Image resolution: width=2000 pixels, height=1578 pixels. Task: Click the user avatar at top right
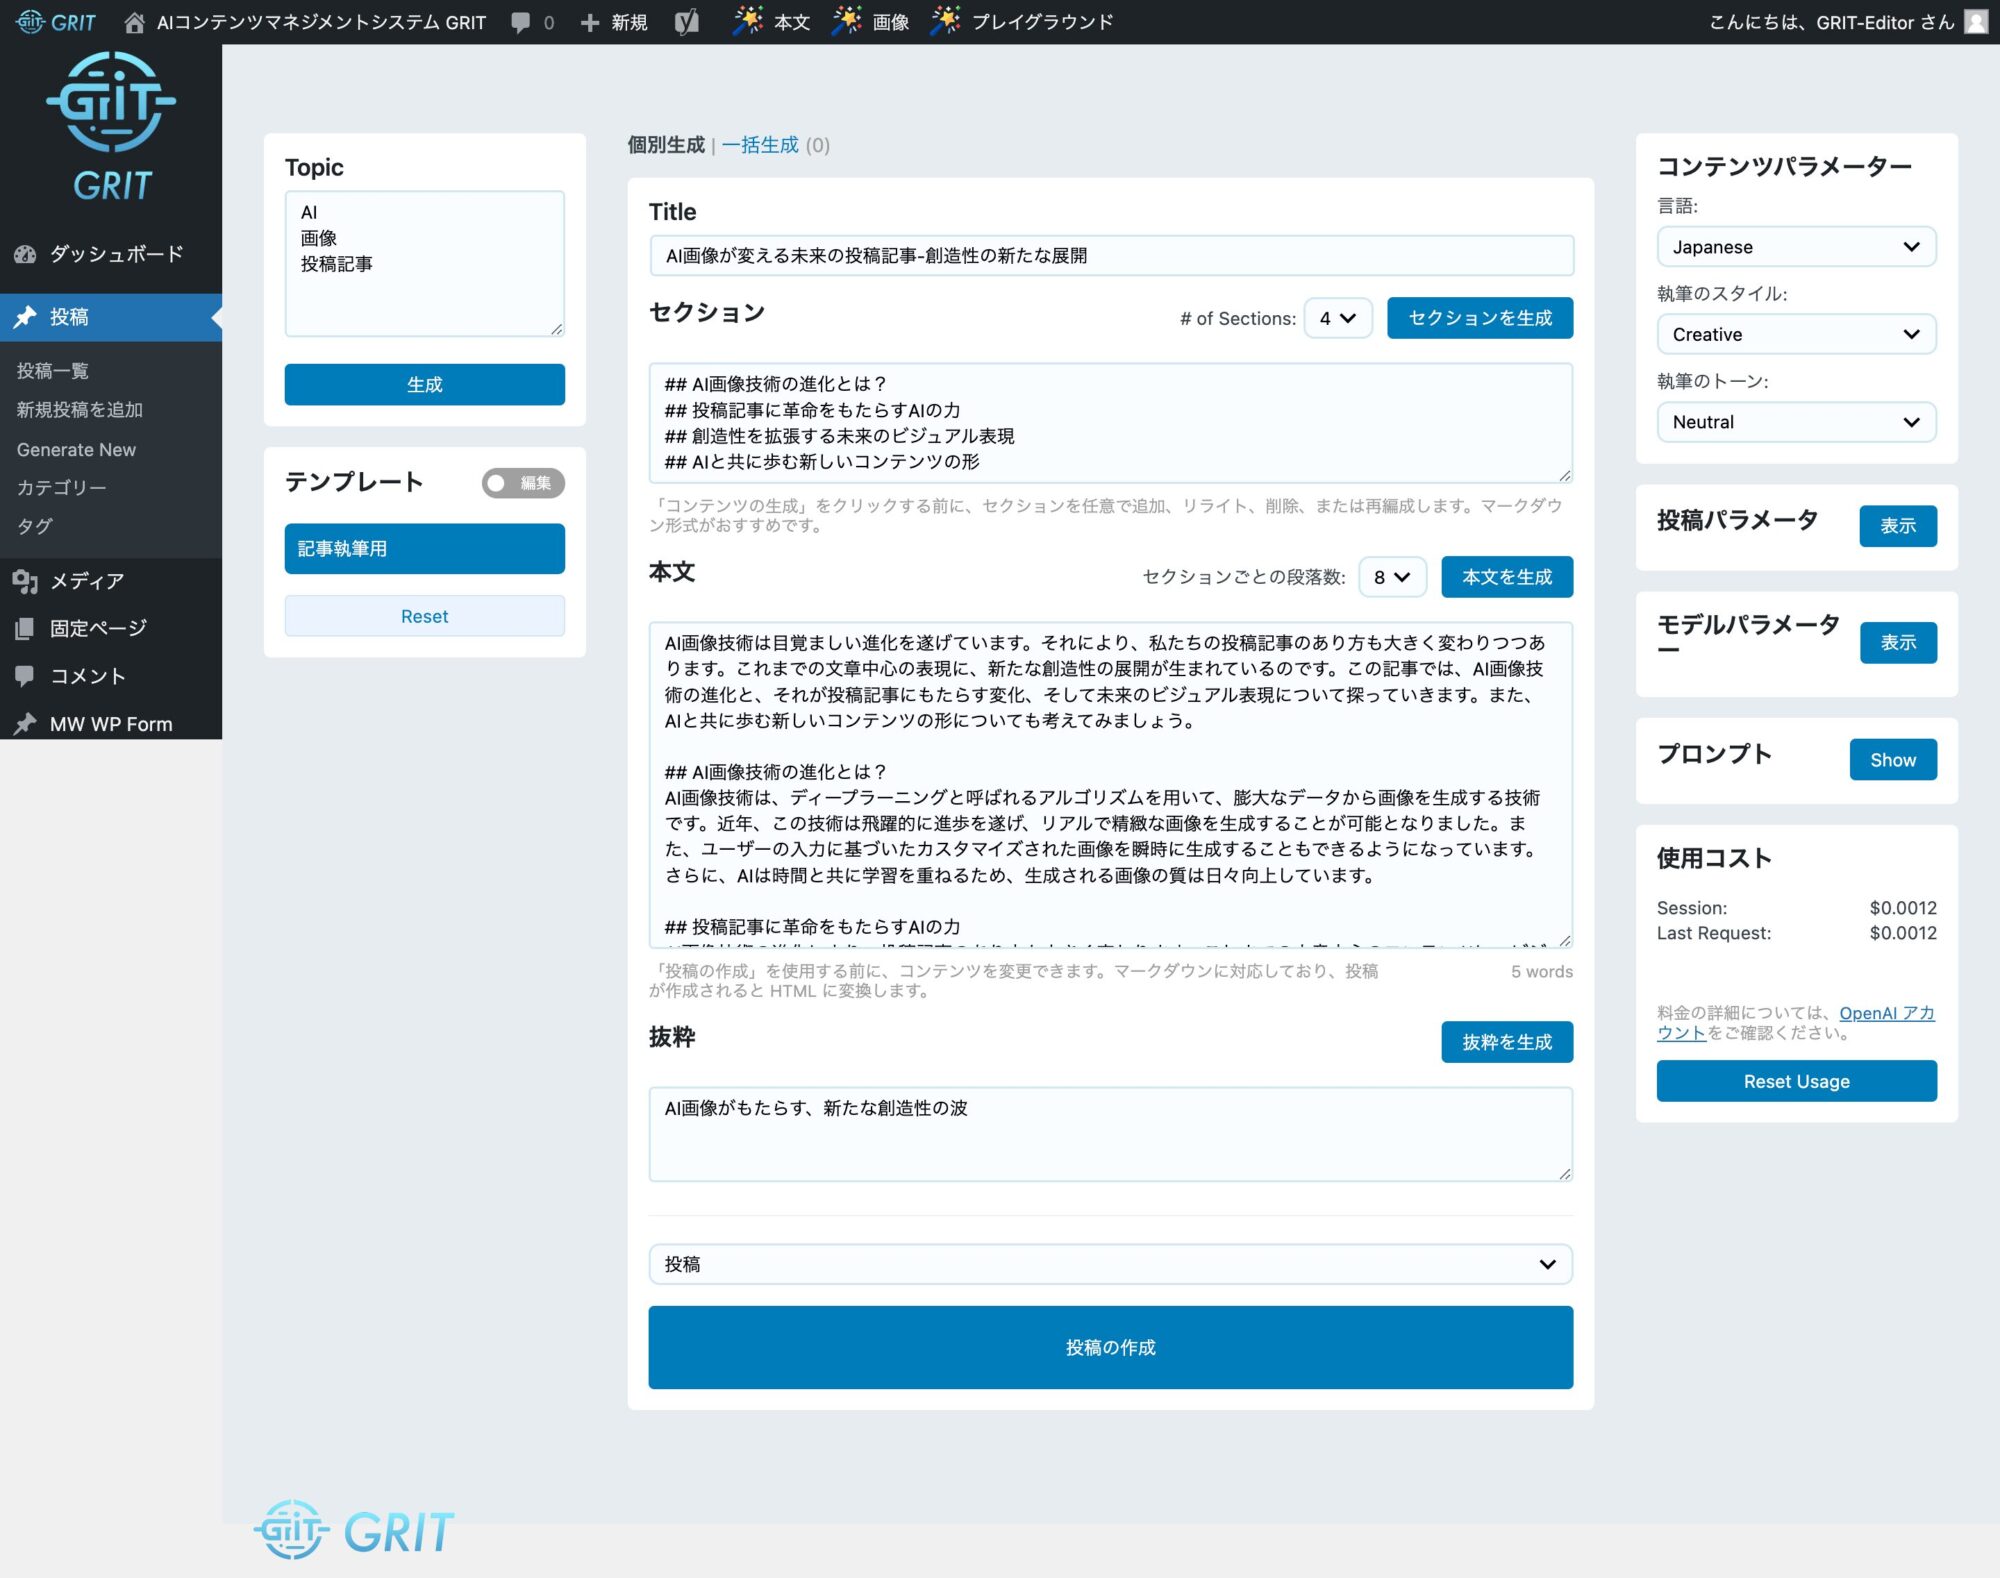1975,22
